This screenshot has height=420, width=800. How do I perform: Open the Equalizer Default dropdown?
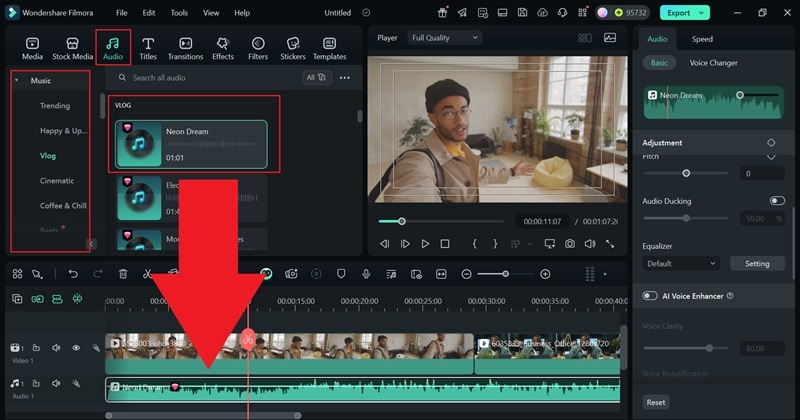point(681,264)
